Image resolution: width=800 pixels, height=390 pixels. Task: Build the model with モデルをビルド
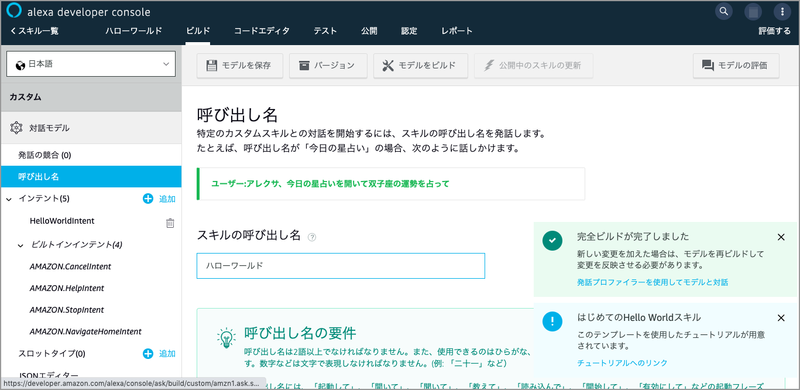coord(420,65)
